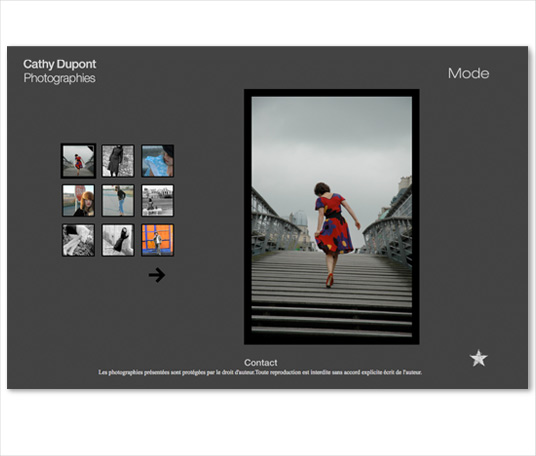
Task: Select black-and-white thumbnail of woman in long coat
Action: click(118, 161)
